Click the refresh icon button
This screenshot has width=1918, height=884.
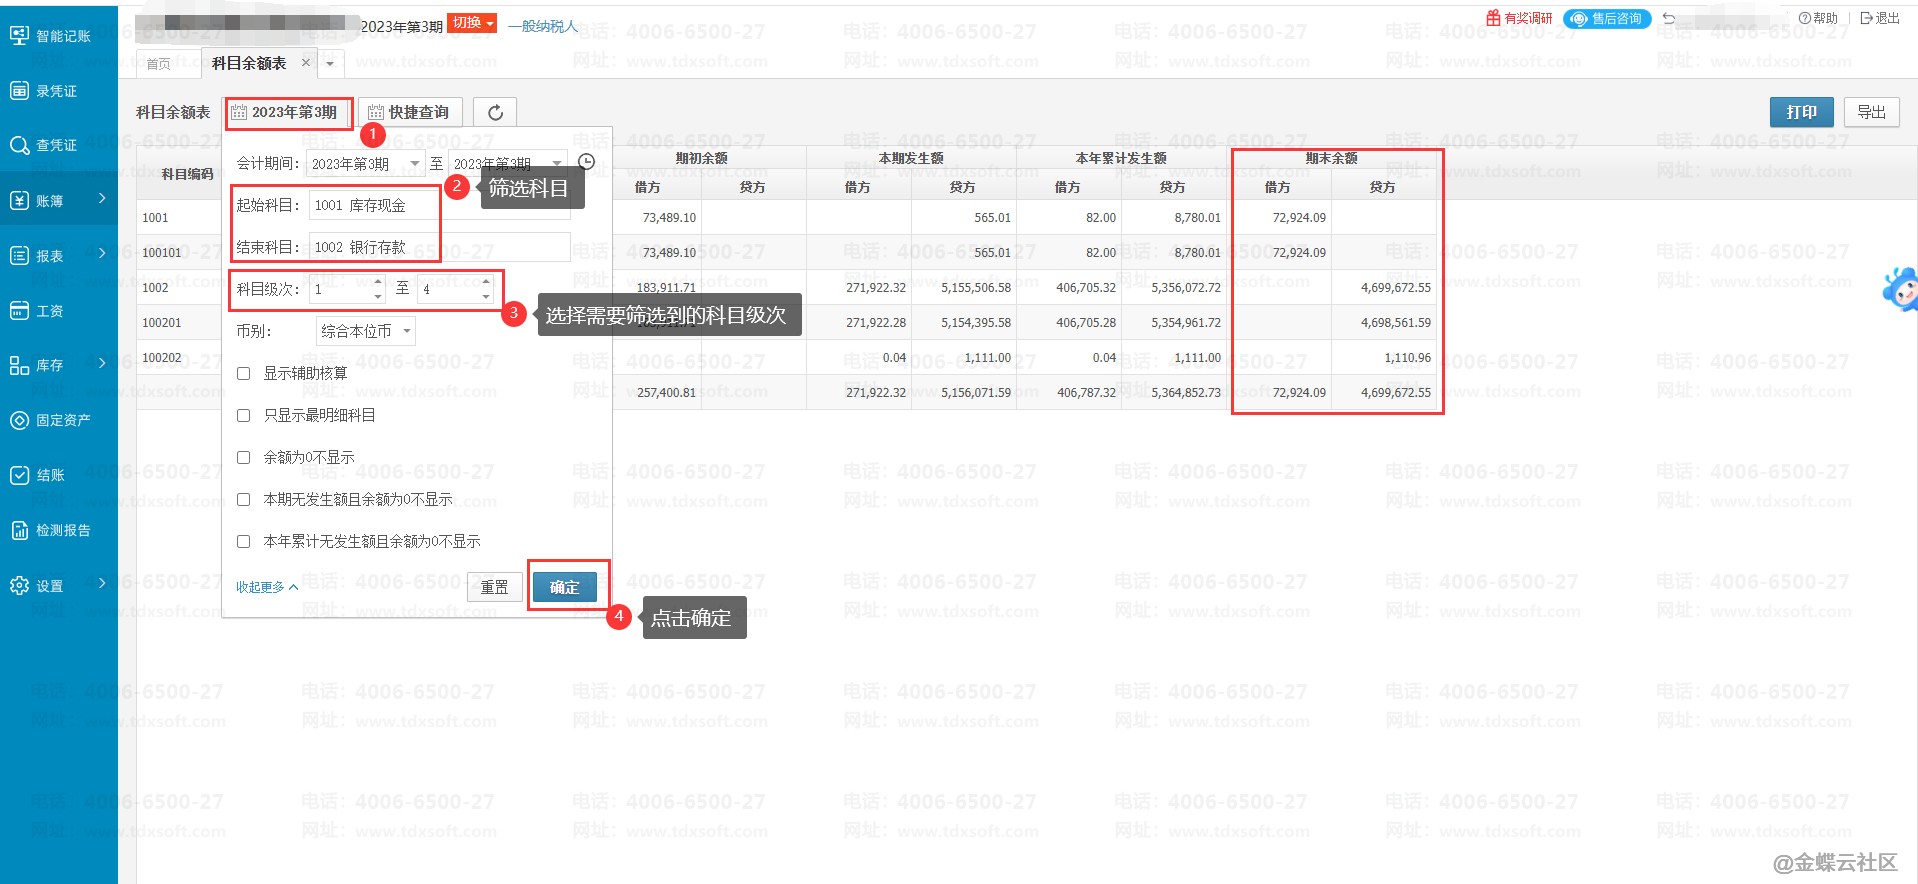click(x=495, y=112)
